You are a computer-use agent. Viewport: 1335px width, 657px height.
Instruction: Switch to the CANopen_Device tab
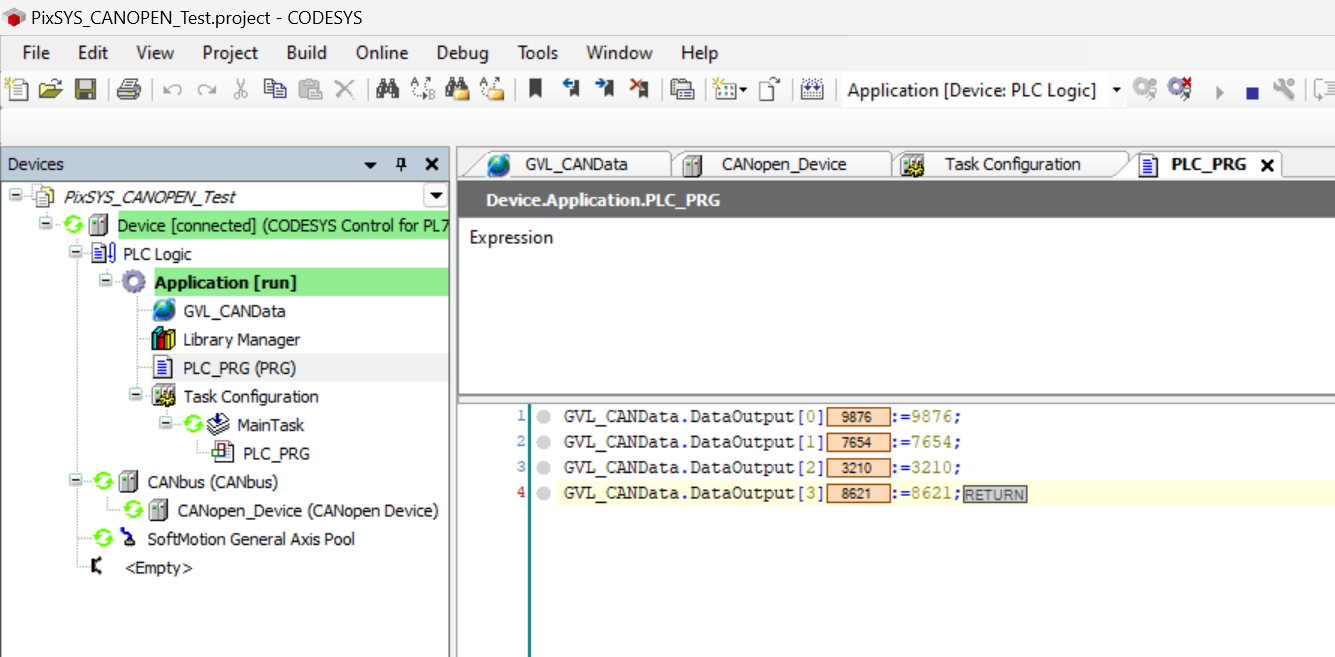pyautogui.click(x=783, y=165)
